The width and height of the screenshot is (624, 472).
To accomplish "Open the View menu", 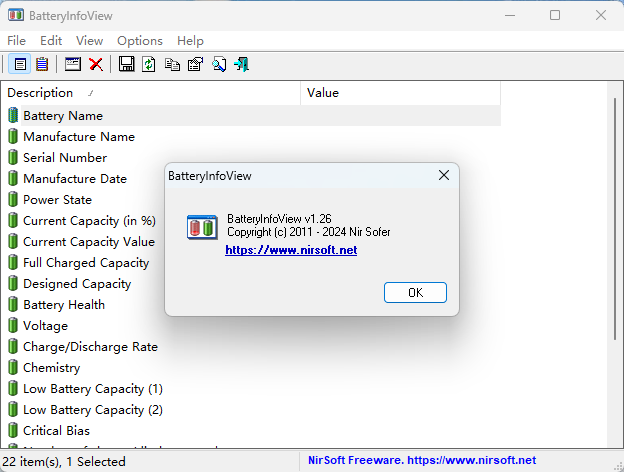I will (x=89, y=41).
